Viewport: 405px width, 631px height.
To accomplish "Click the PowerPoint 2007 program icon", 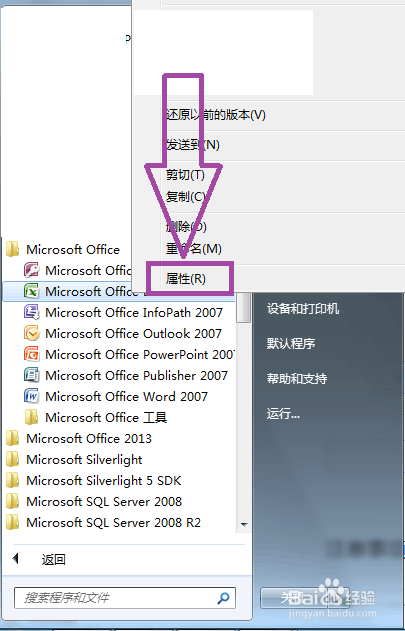I will click(31, 354).
